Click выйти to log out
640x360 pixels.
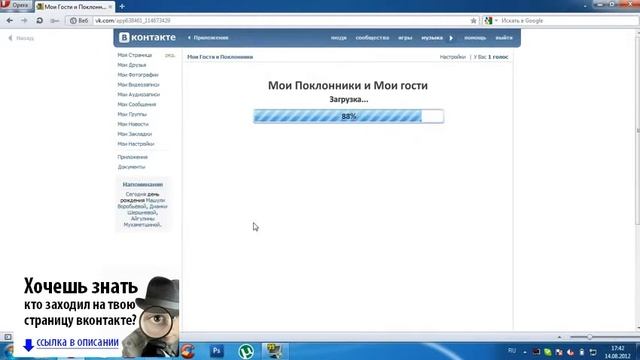click(x=504, y=38)
